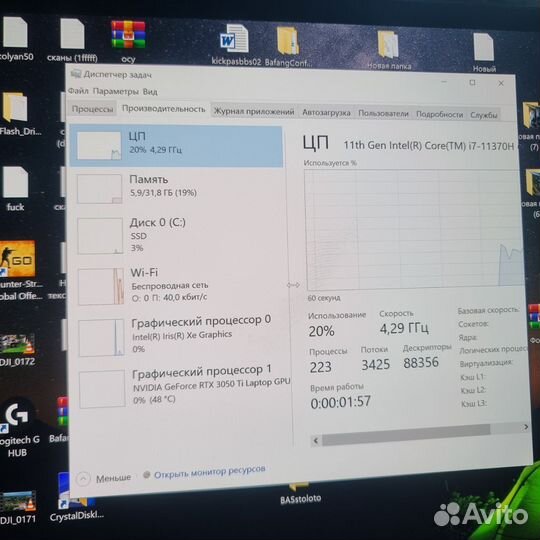Open the Вид menu

150,92
